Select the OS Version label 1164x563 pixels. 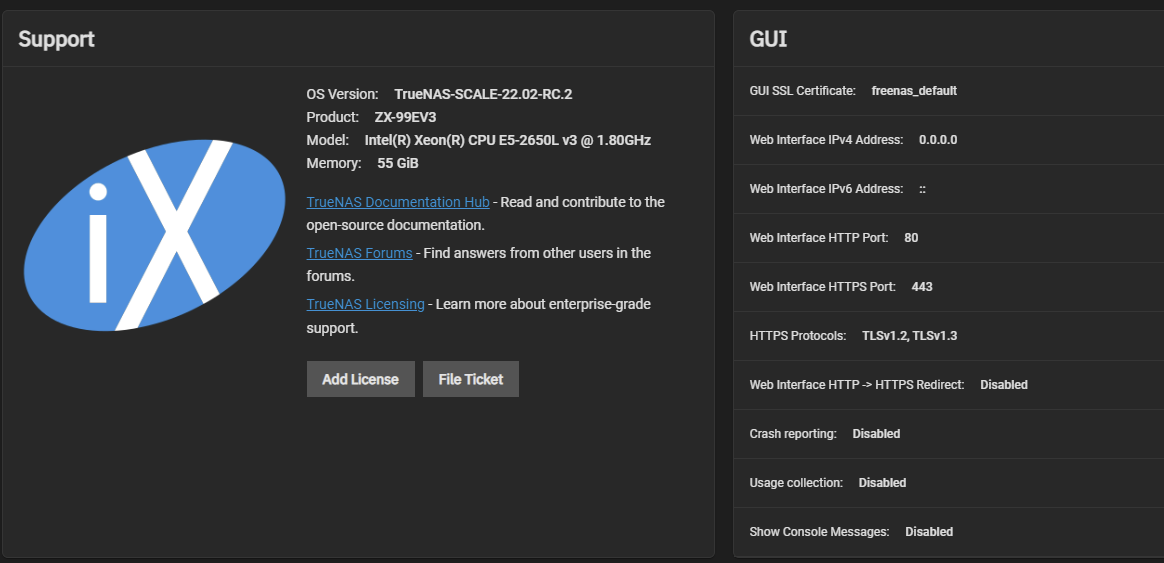coord(342,94)
